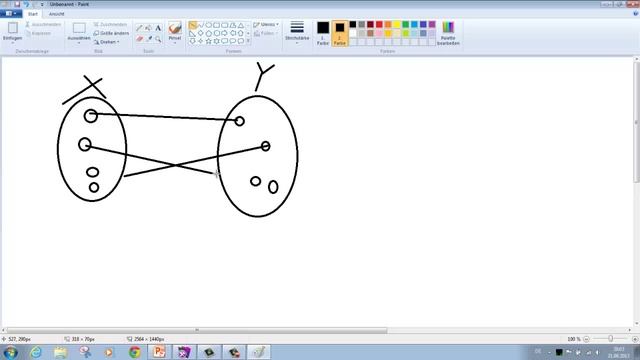This screenshot has width=640, height=360.
Task: Select the highlighted Line shape
Action: tap(193, 25)
